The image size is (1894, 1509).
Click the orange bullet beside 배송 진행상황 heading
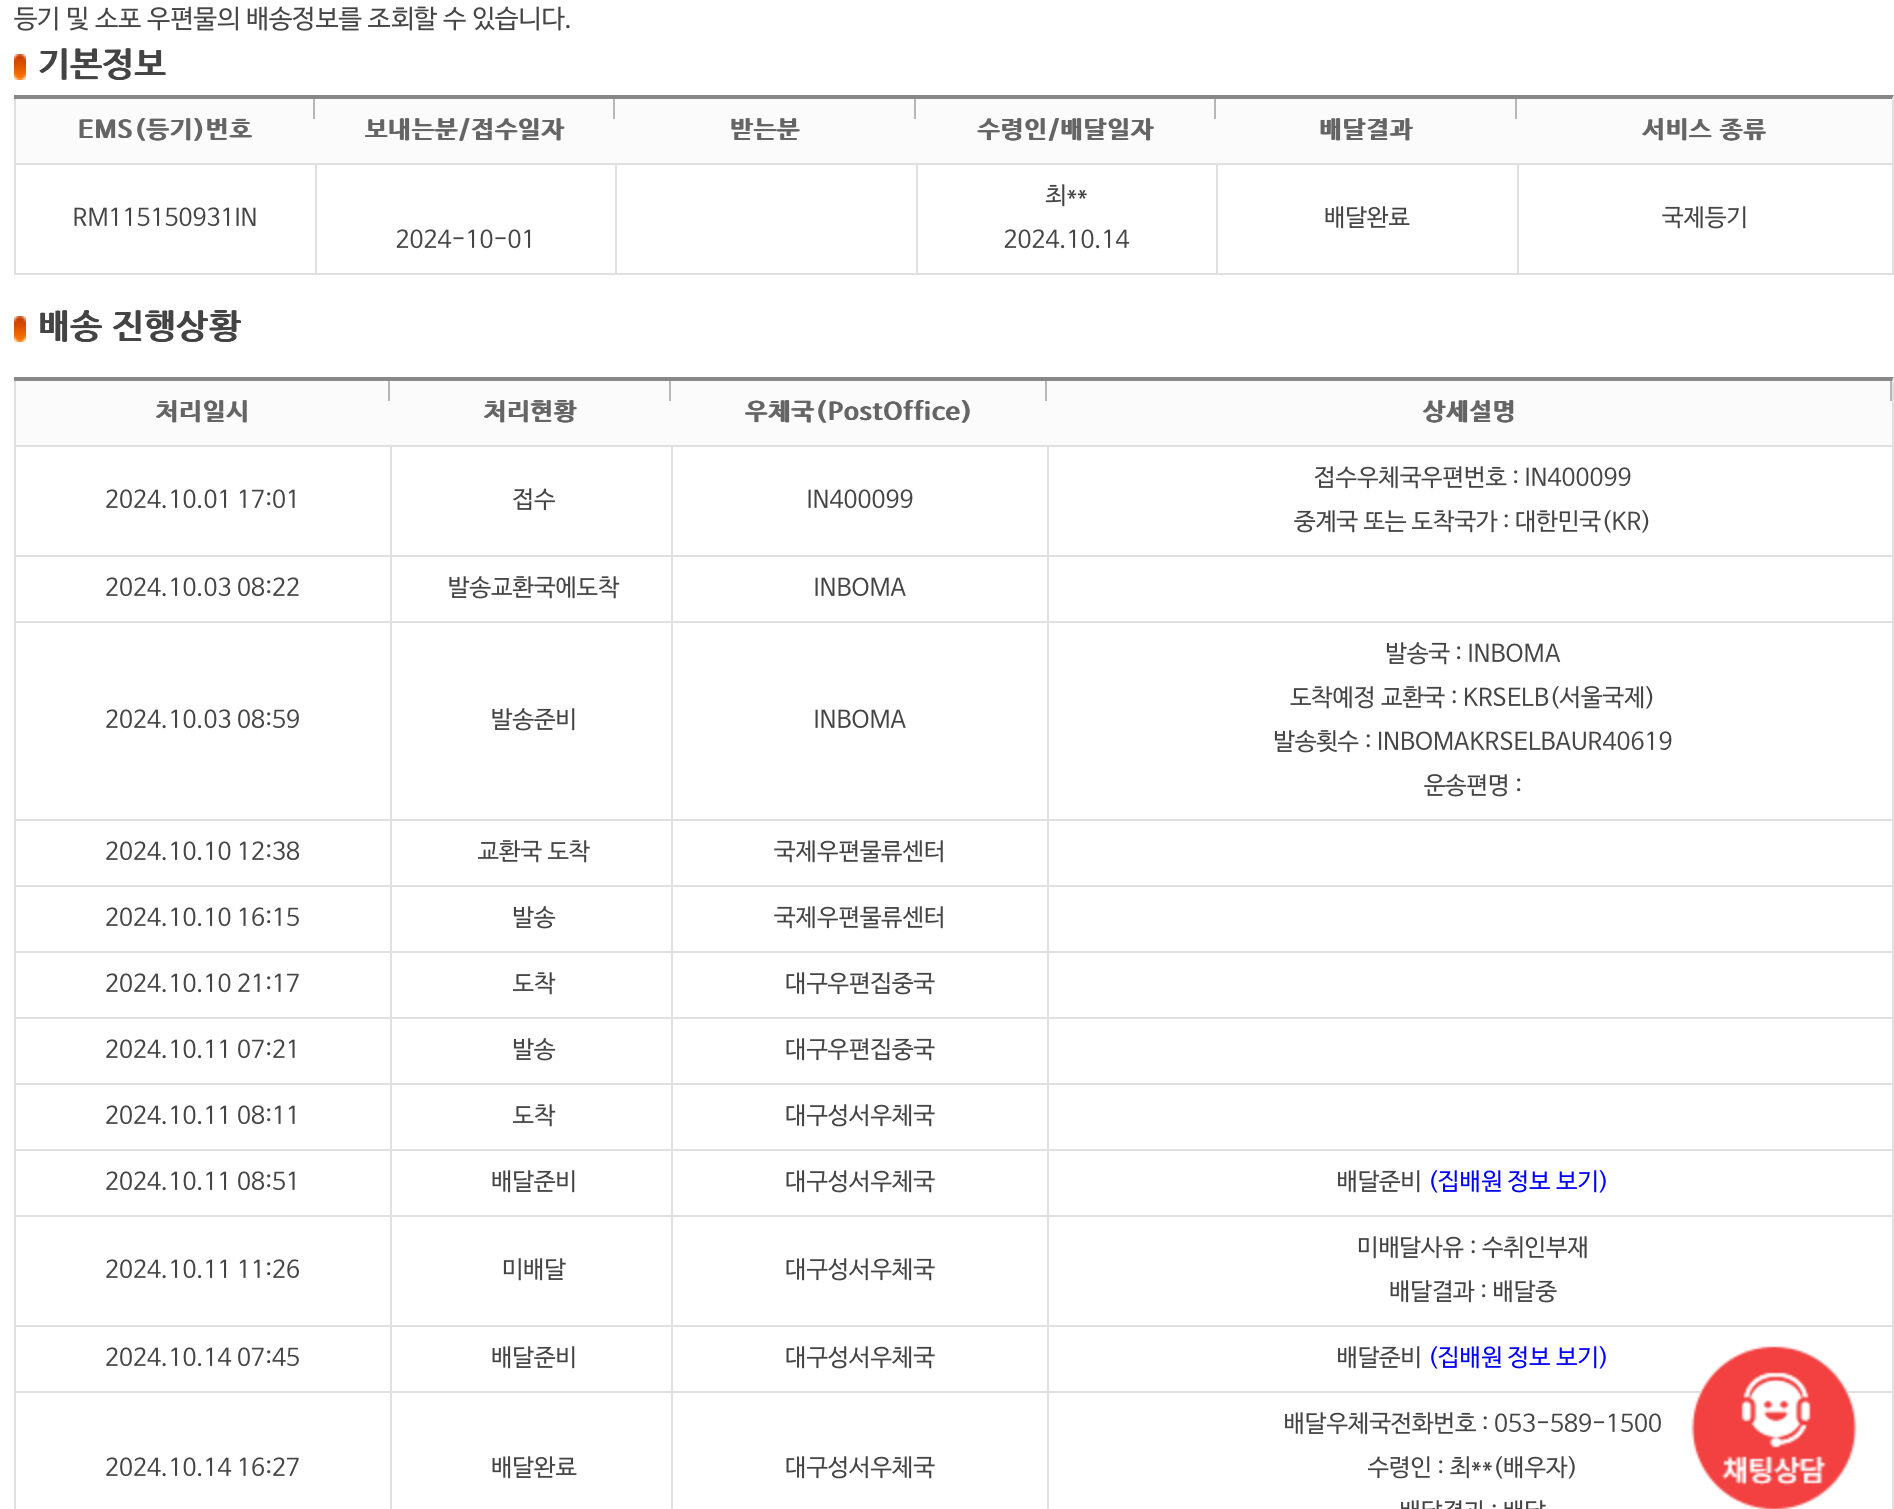coord(20,328)
